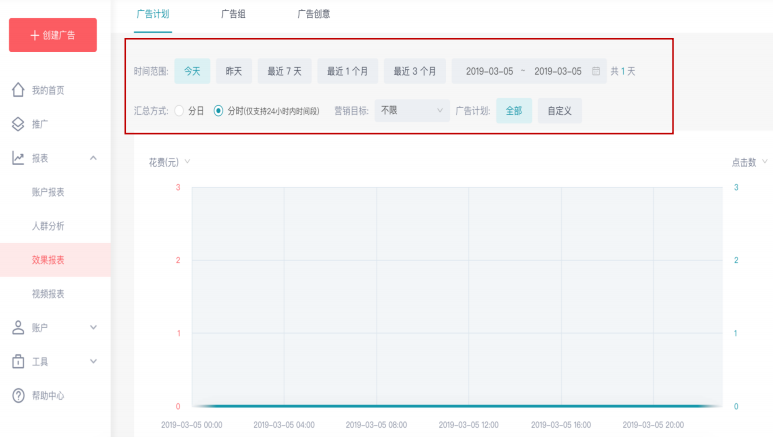Click the end date 2019-03-05 field
The height and width of the screenshot is (437, 773).
click(558, 71)
